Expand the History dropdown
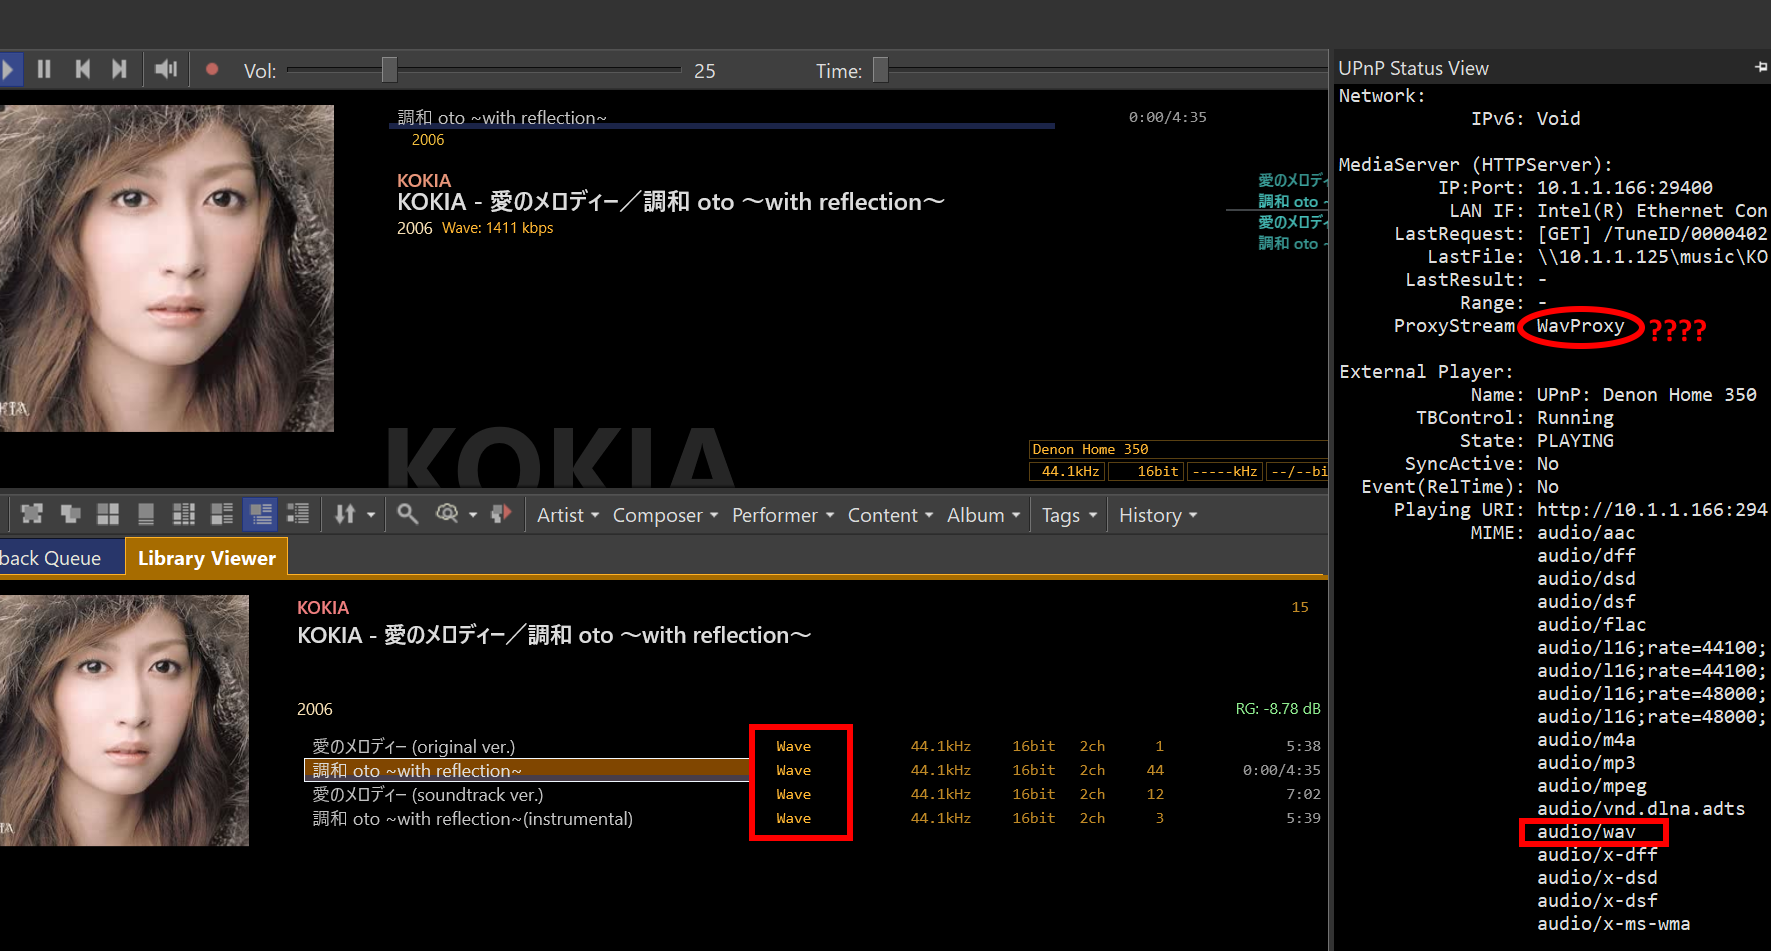Screen dimensions: 1771x951 [1157, 515]
